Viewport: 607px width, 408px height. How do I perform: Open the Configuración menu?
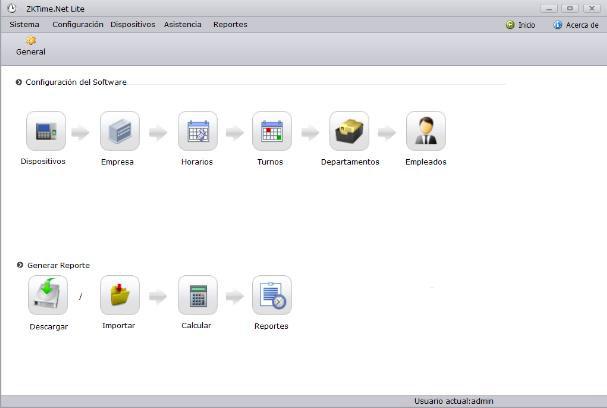click(x=78, y=24)
